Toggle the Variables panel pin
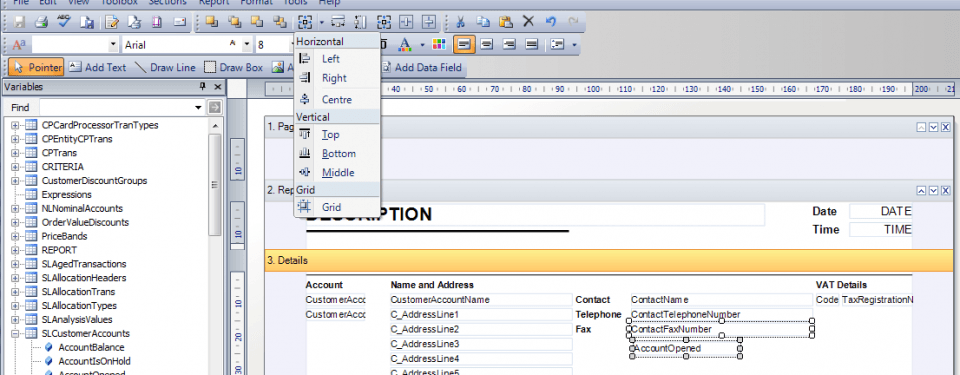Image resolution: width=960 pixels, height=375 pixels. pos(203,87)
